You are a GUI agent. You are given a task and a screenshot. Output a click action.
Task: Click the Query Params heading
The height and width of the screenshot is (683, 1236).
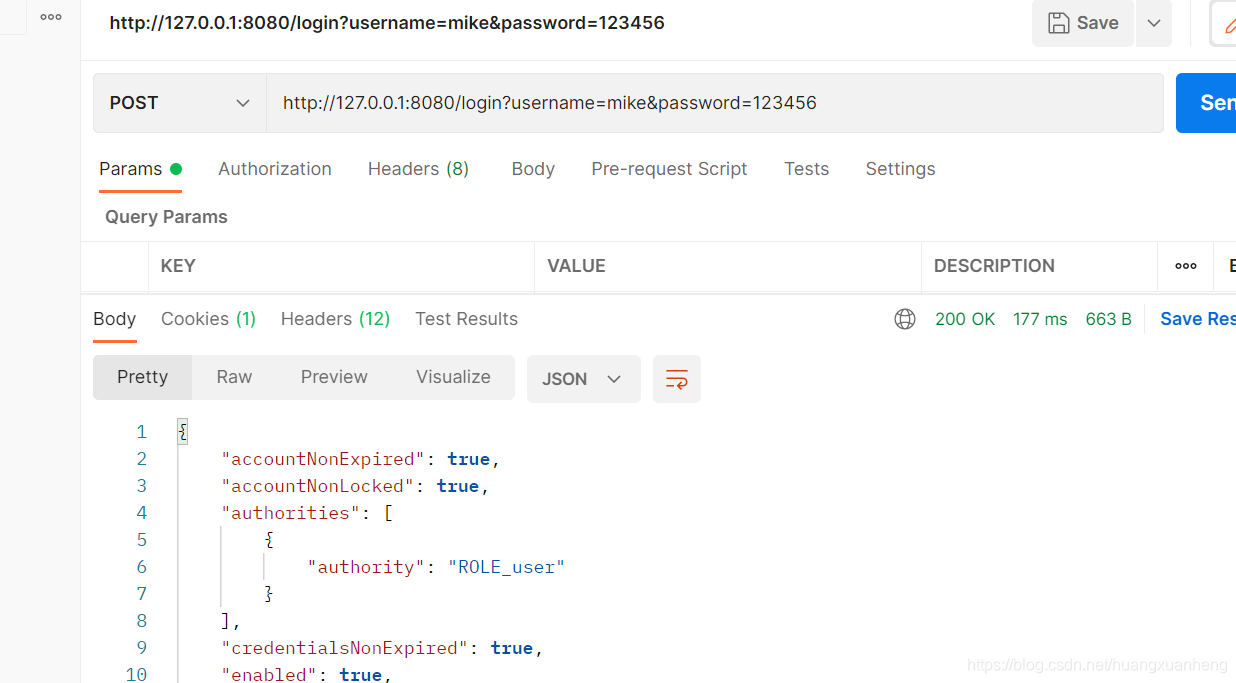(x=166, y=217)
